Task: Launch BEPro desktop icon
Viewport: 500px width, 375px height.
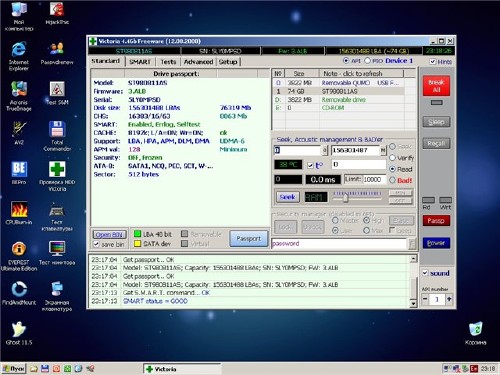Action: tap(19, 173)
